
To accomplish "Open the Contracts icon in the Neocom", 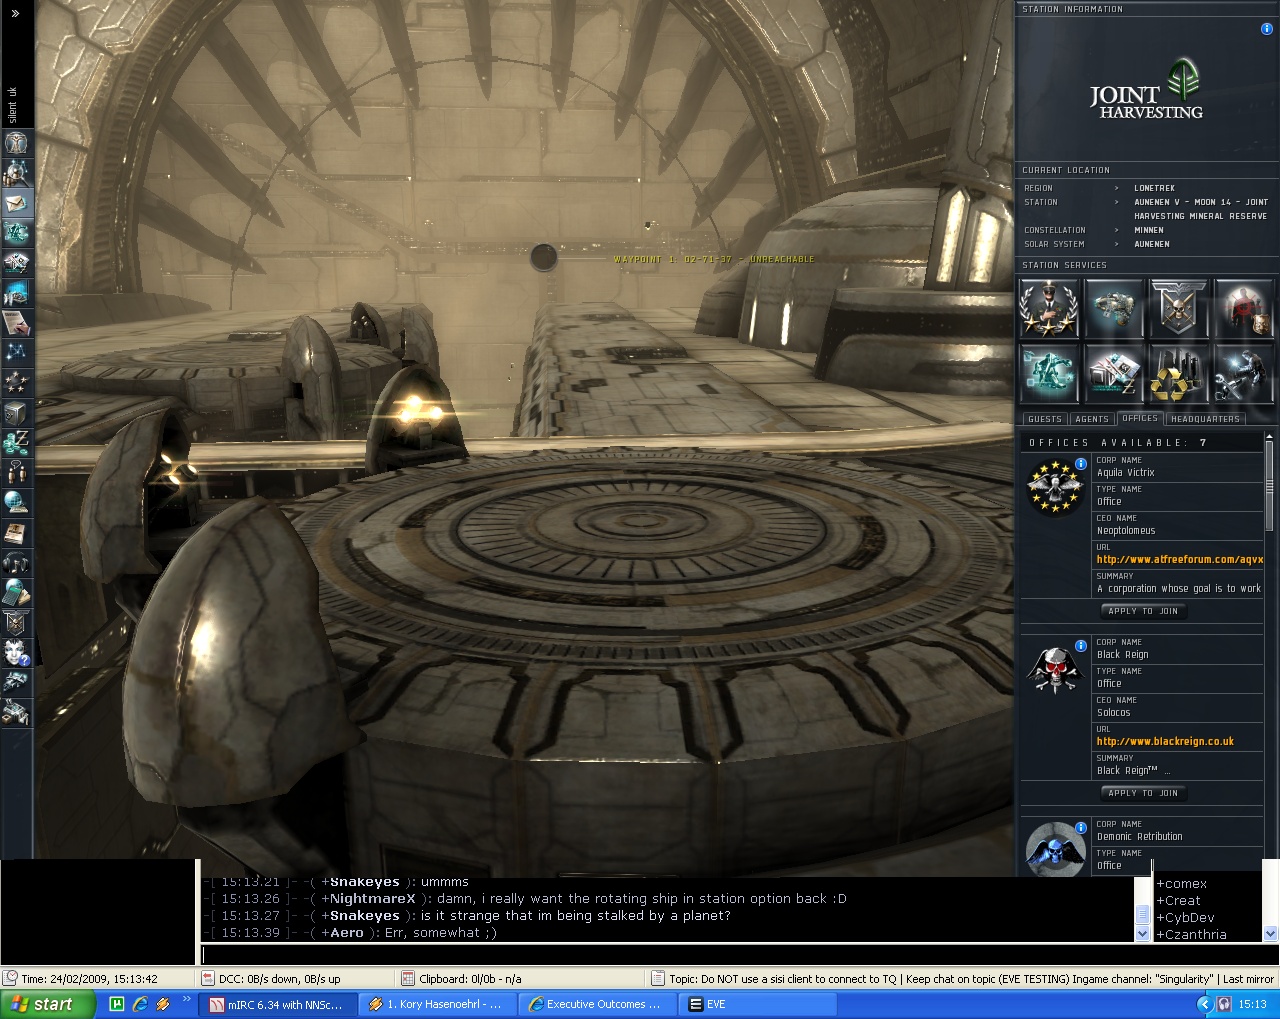I will 17,322.
